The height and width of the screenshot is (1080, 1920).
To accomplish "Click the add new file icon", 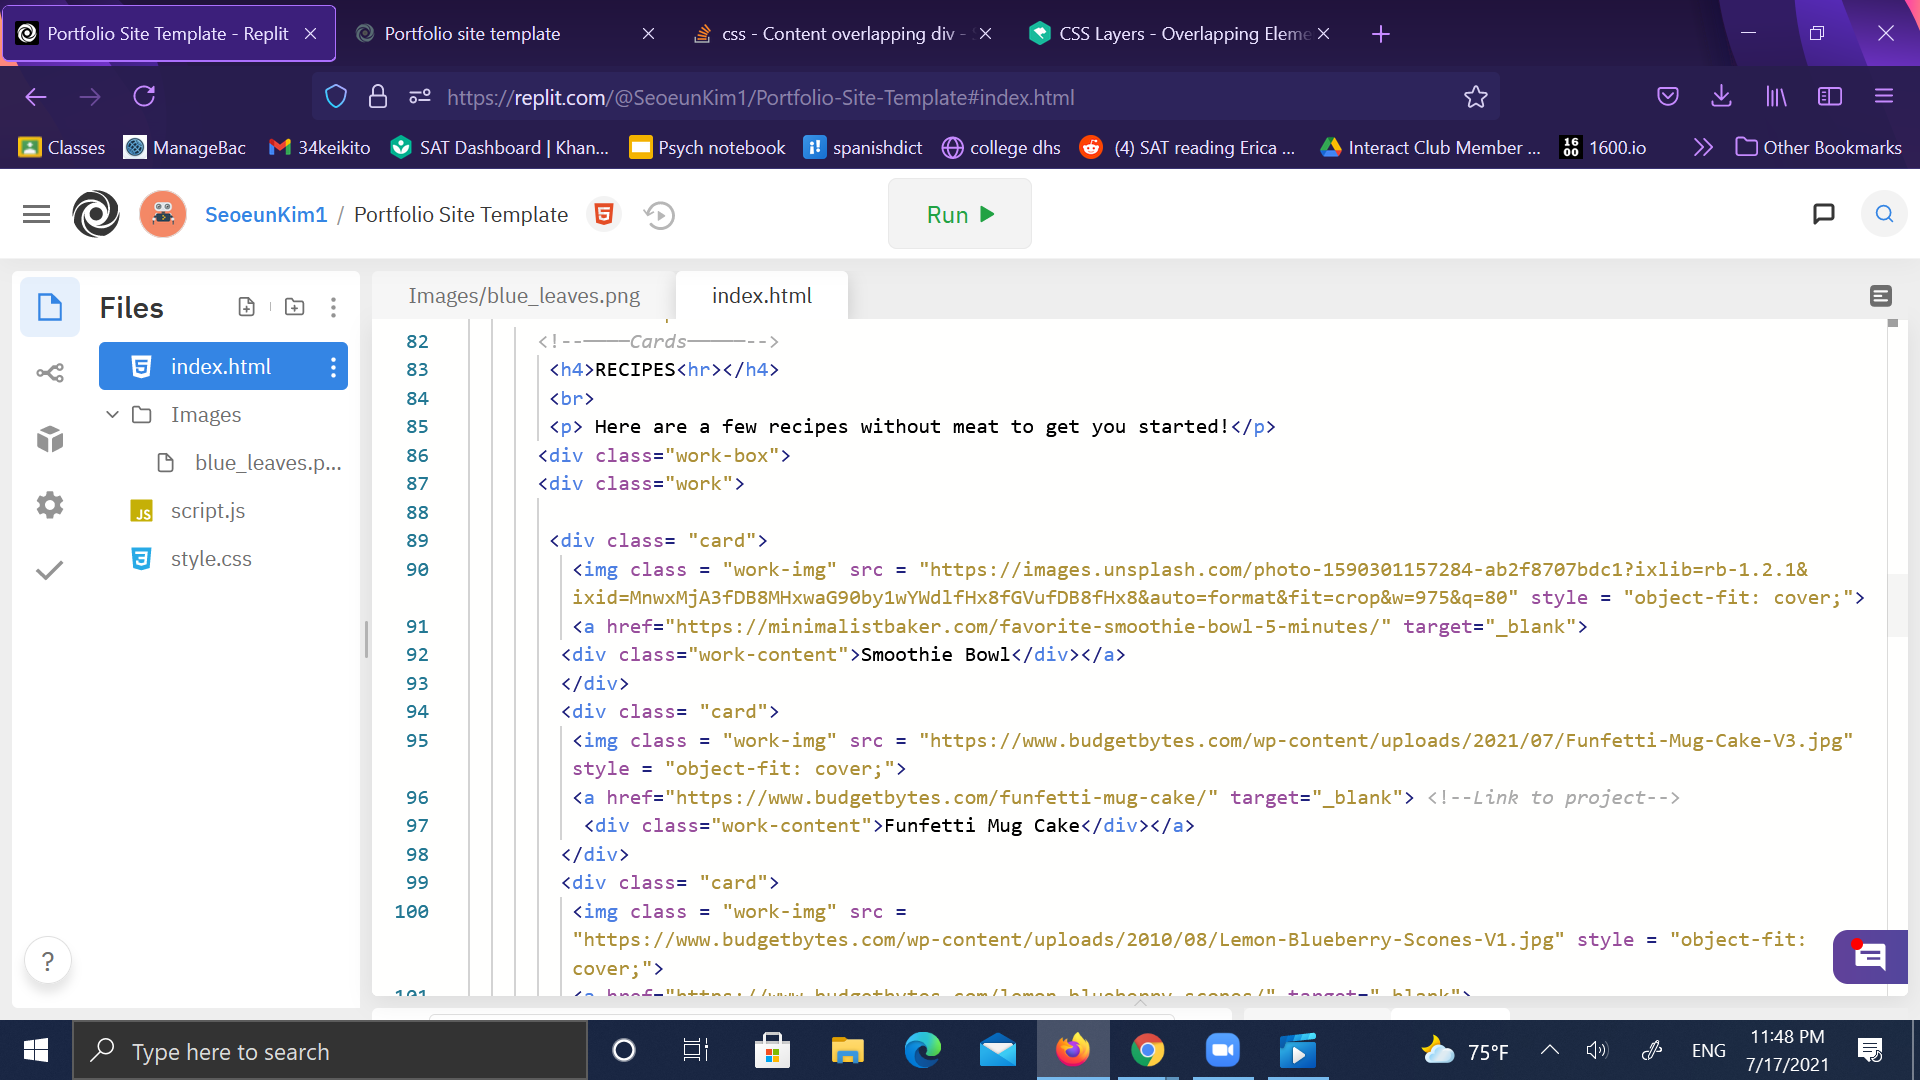I will click(246, 307).
